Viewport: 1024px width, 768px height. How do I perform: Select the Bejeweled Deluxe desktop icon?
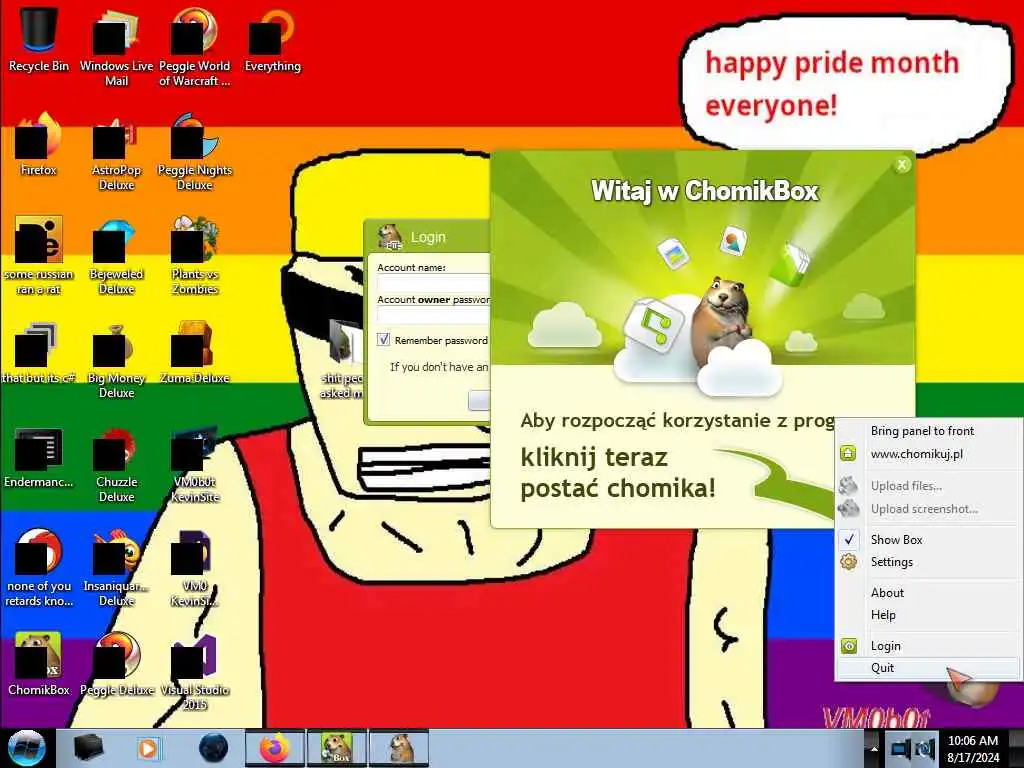pyautogui.click(x=116, y=256)
